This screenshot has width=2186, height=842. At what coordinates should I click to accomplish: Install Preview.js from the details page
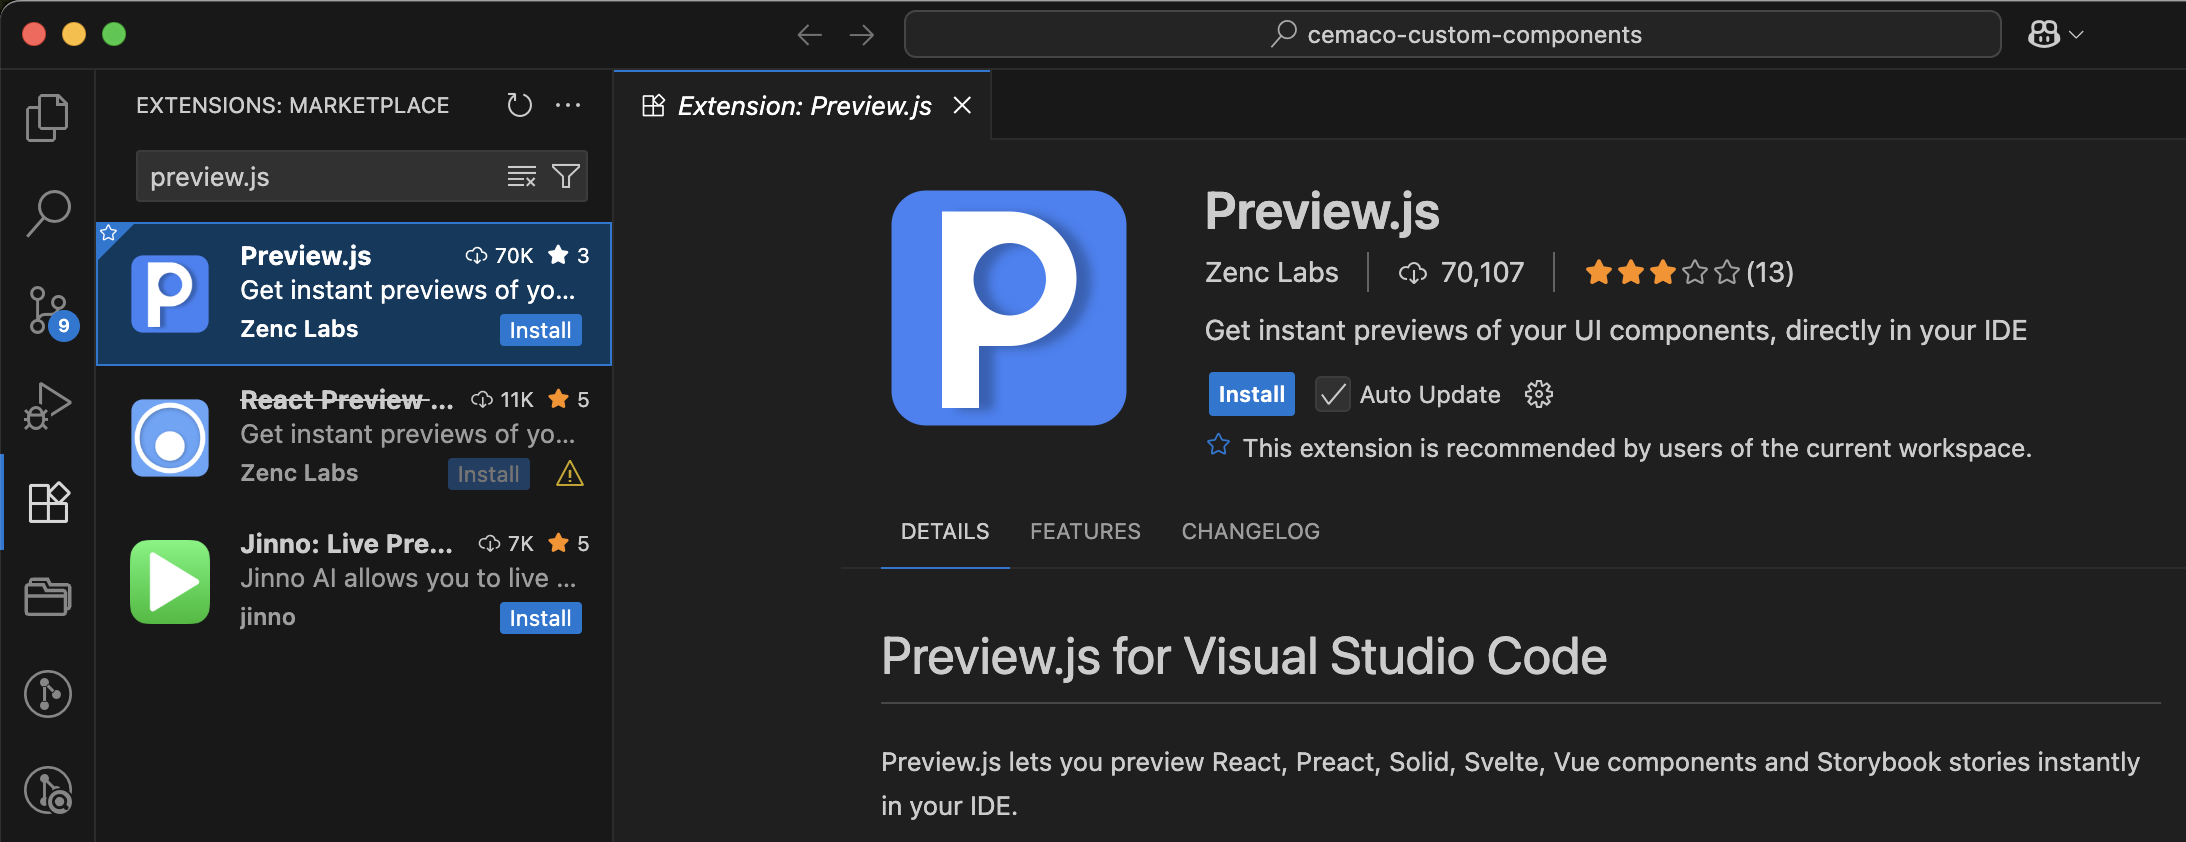tap(1251, 394)
